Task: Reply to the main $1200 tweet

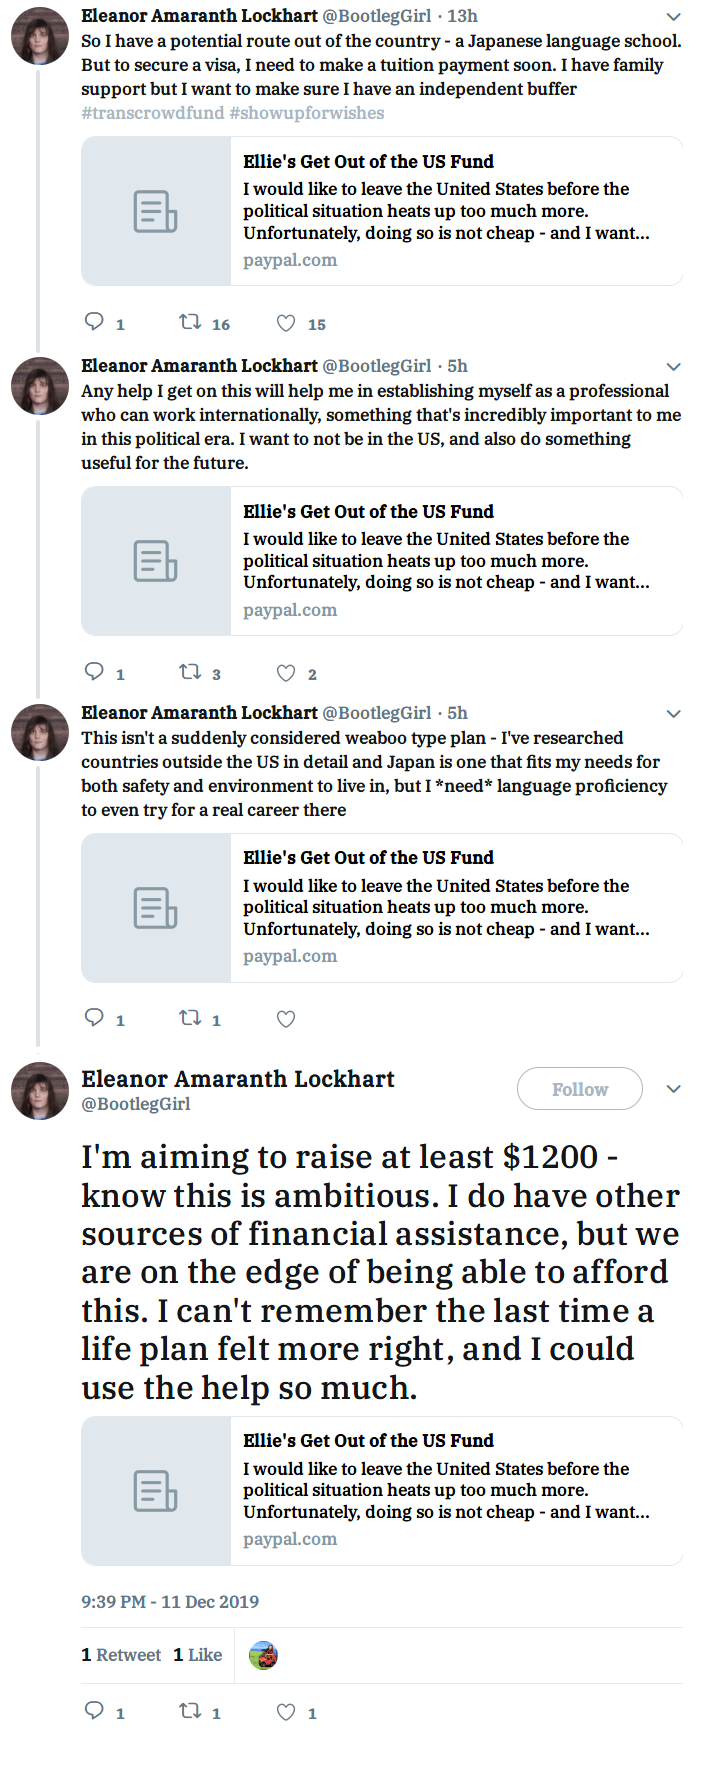Action: coord(95,1711)
